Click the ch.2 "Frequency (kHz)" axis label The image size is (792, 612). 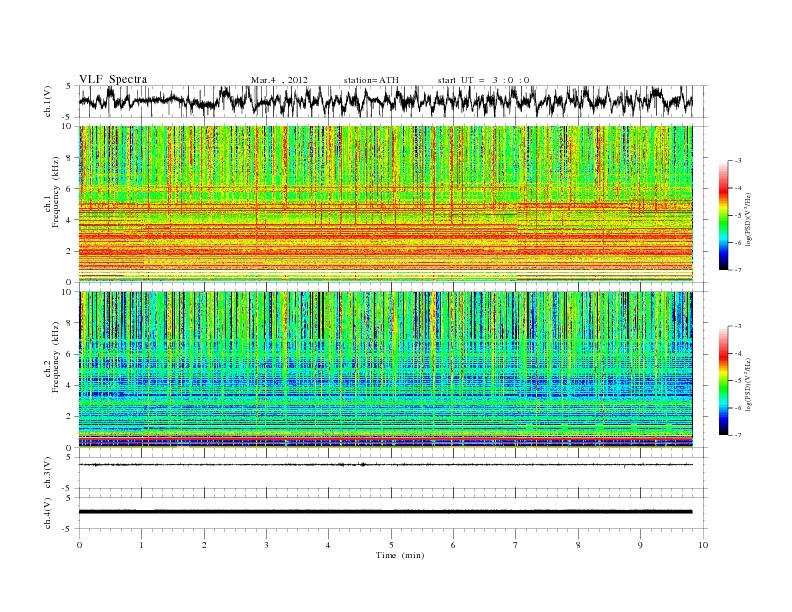[56, 356]
